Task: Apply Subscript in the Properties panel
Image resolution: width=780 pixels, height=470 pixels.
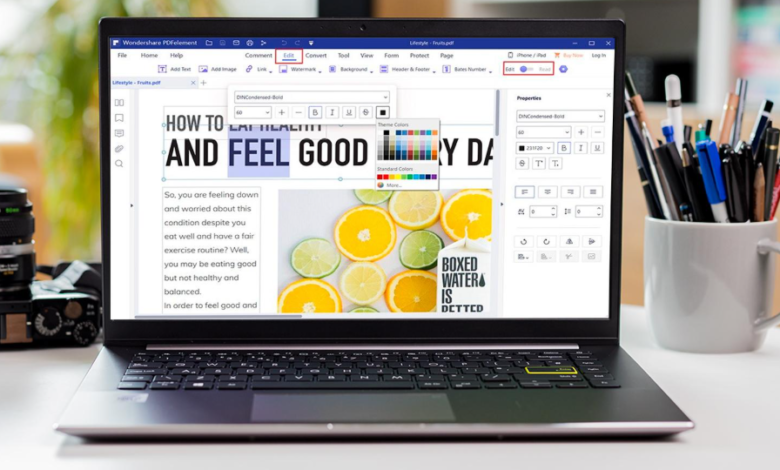Action: point(556,163)
